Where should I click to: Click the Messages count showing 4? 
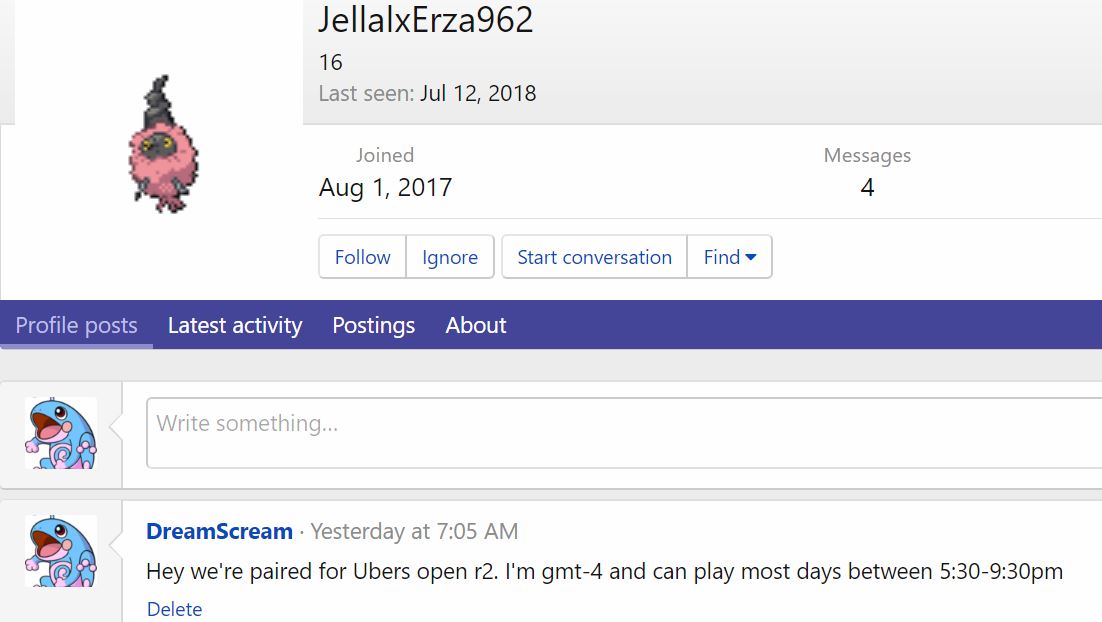[867, 187]
